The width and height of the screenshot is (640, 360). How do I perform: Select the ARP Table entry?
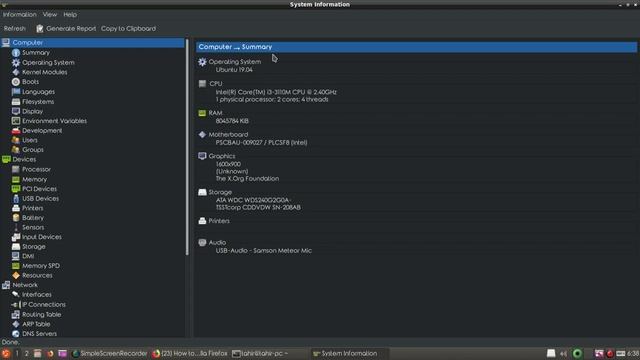pyautogui.click(x=36, y=324)
